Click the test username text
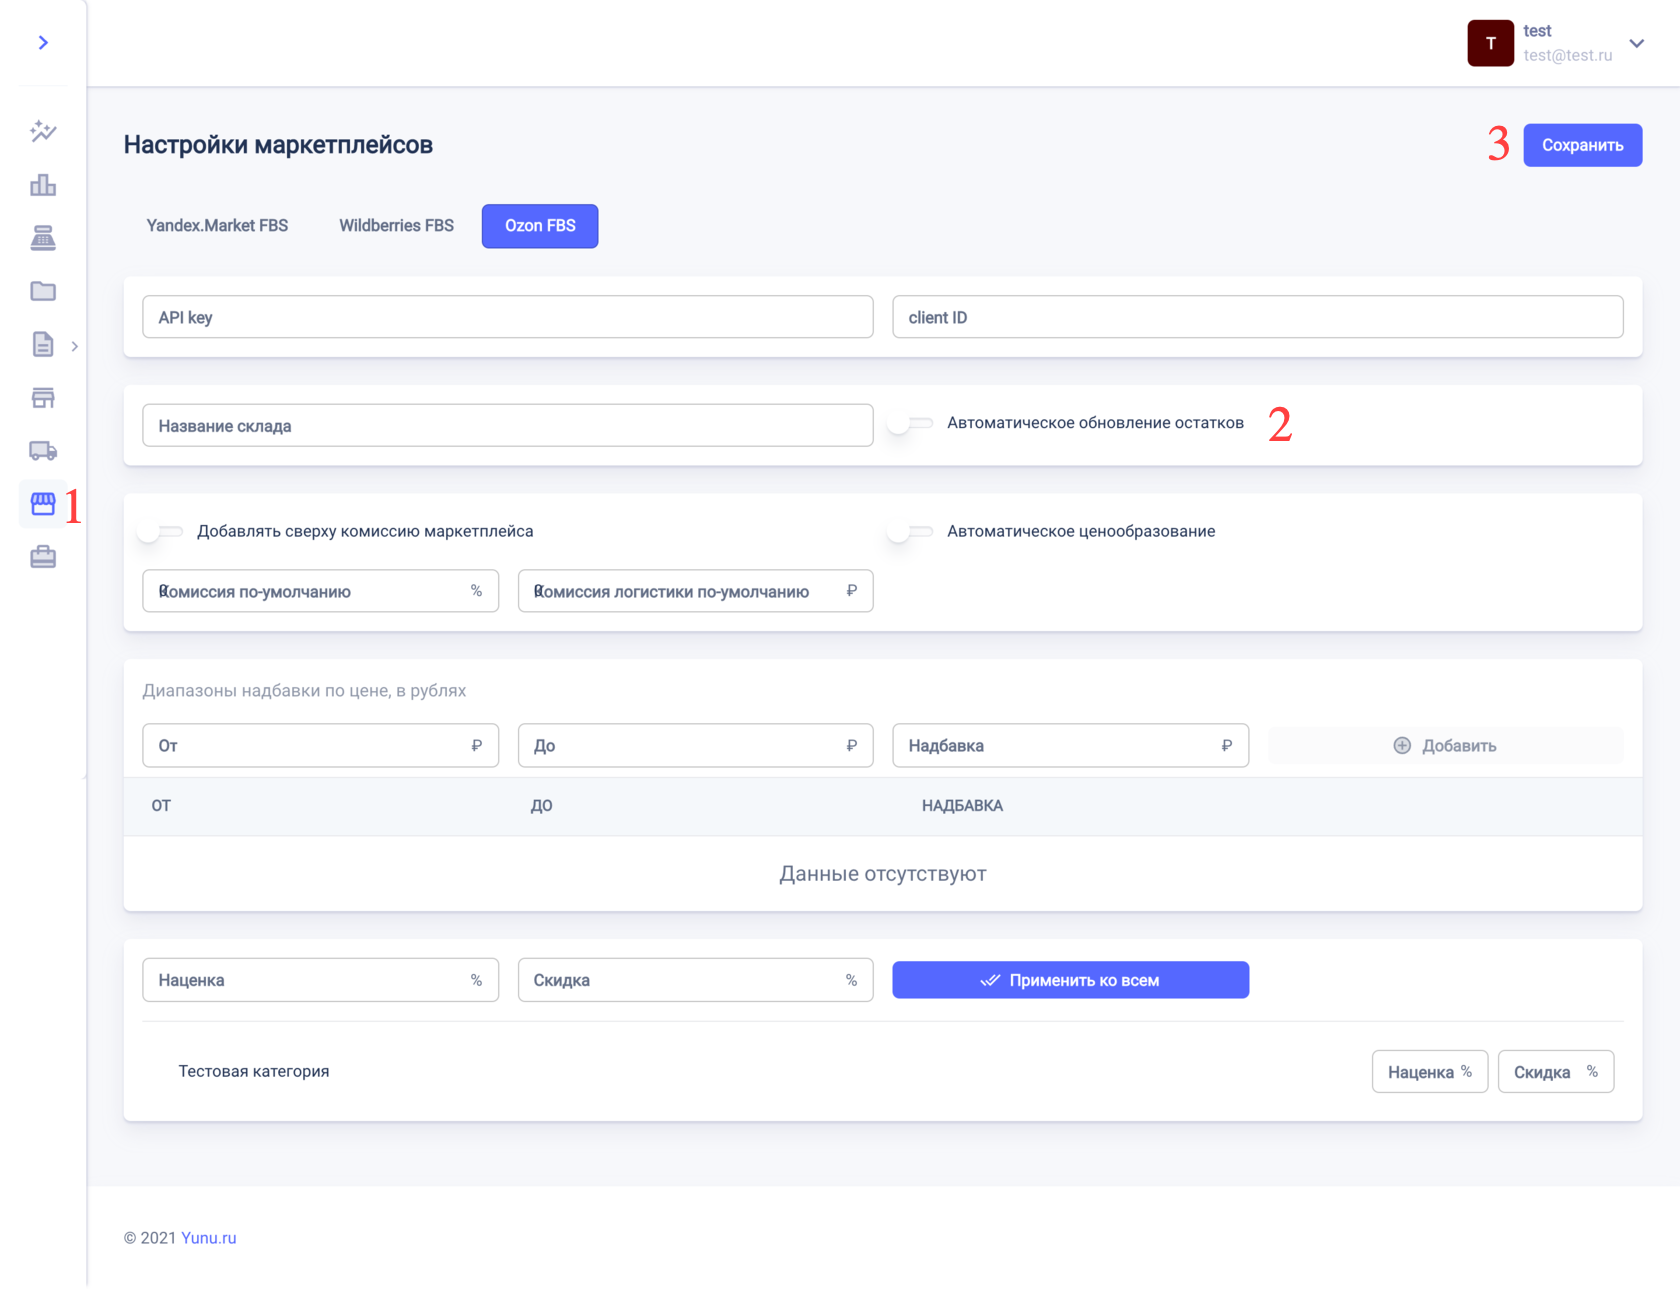 click(1537, 31)
